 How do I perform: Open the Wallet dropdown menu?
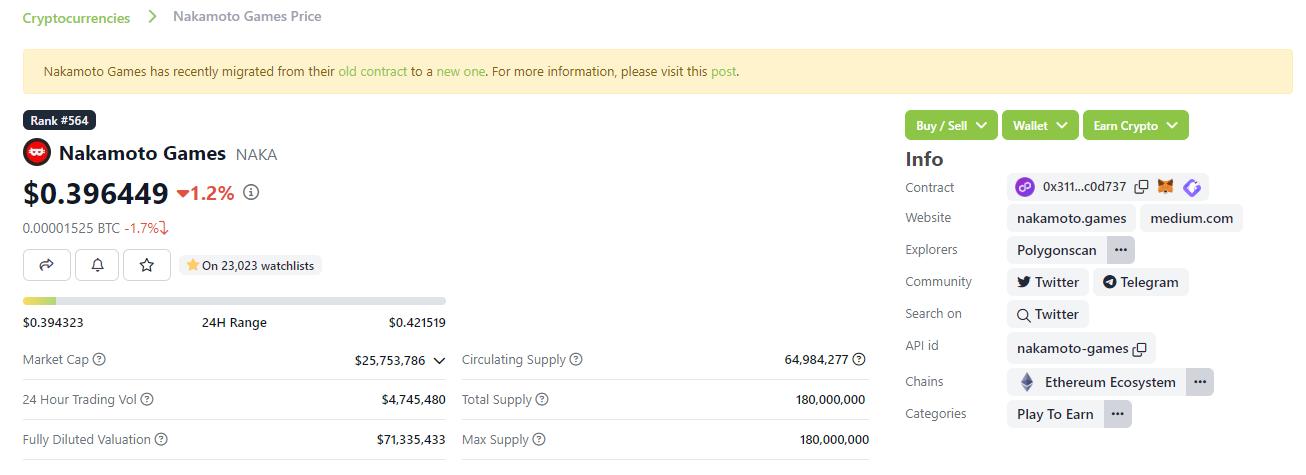pyautogui.click(x=1040, y=125)
